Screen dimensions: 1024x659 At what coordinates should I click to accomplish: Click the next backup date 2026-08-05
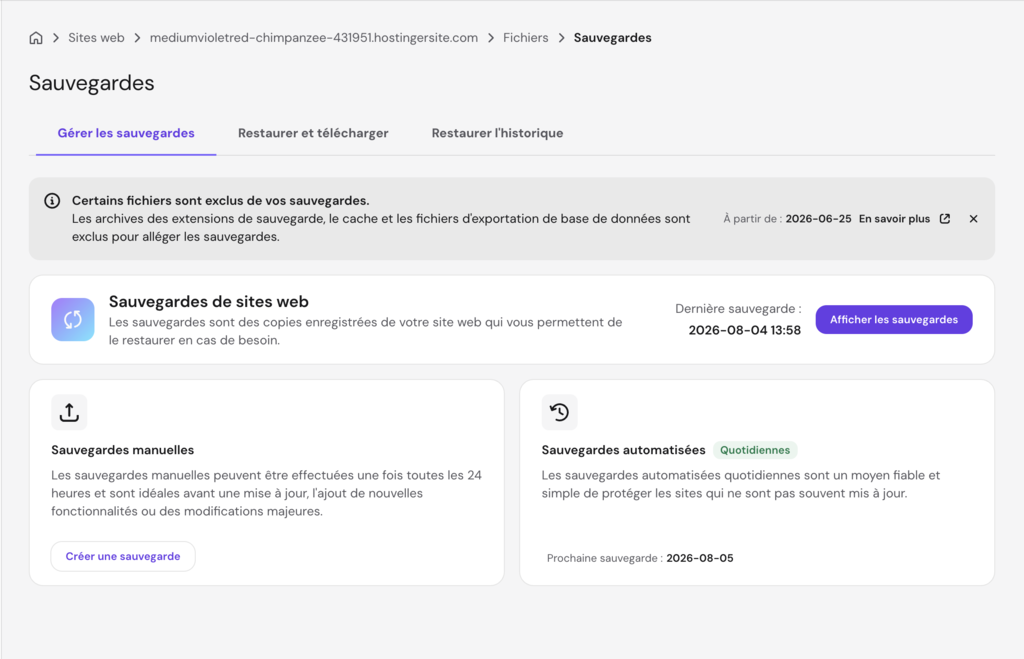pyautogui.click(x=699, y=558)
